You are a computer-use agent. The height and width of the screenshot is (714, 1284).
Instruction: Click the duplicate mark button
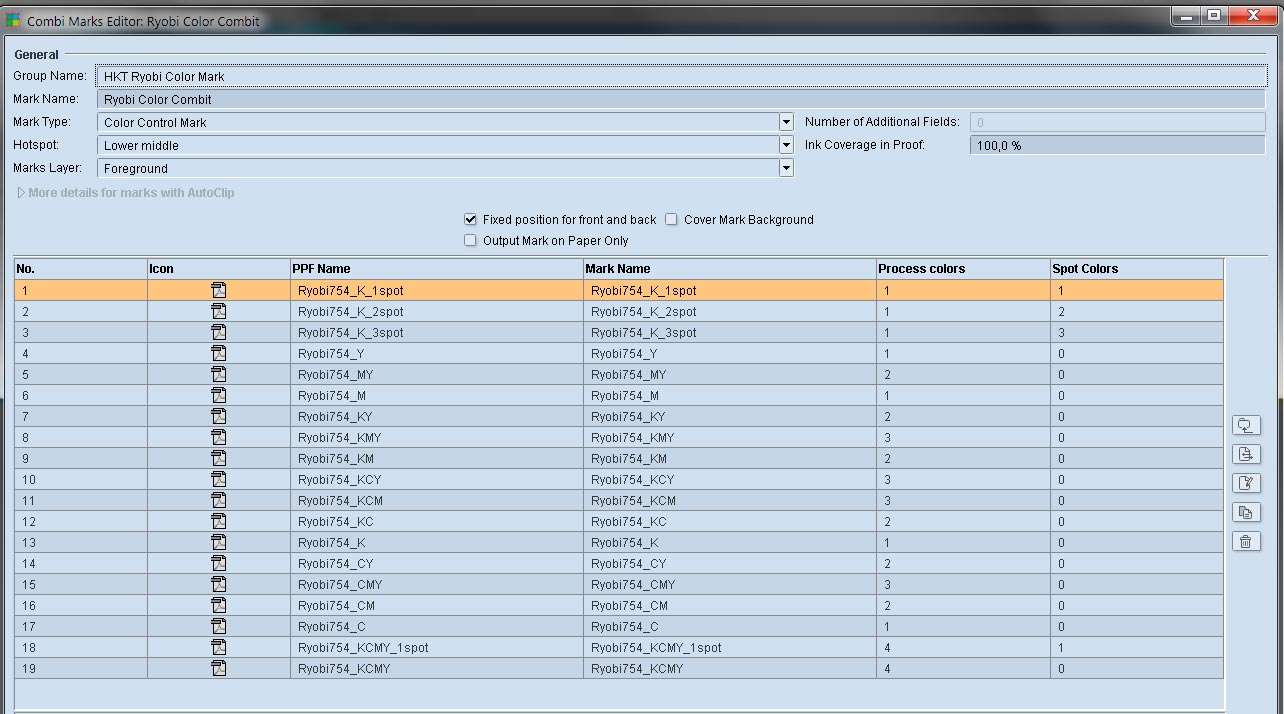[1246, 512]
